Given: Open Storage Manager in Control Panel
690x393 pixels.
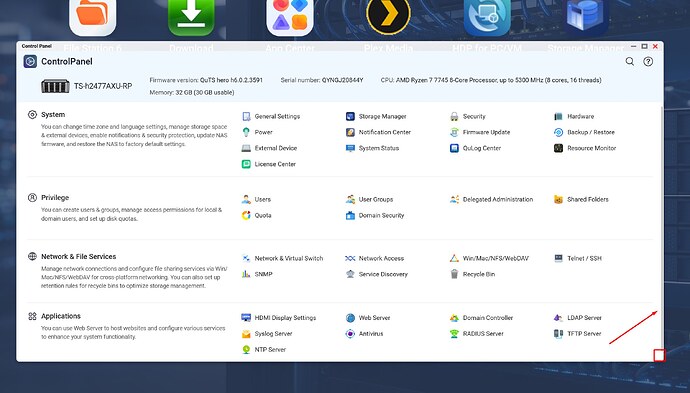Looking at the screenshot, I should [x=376, y=117].
